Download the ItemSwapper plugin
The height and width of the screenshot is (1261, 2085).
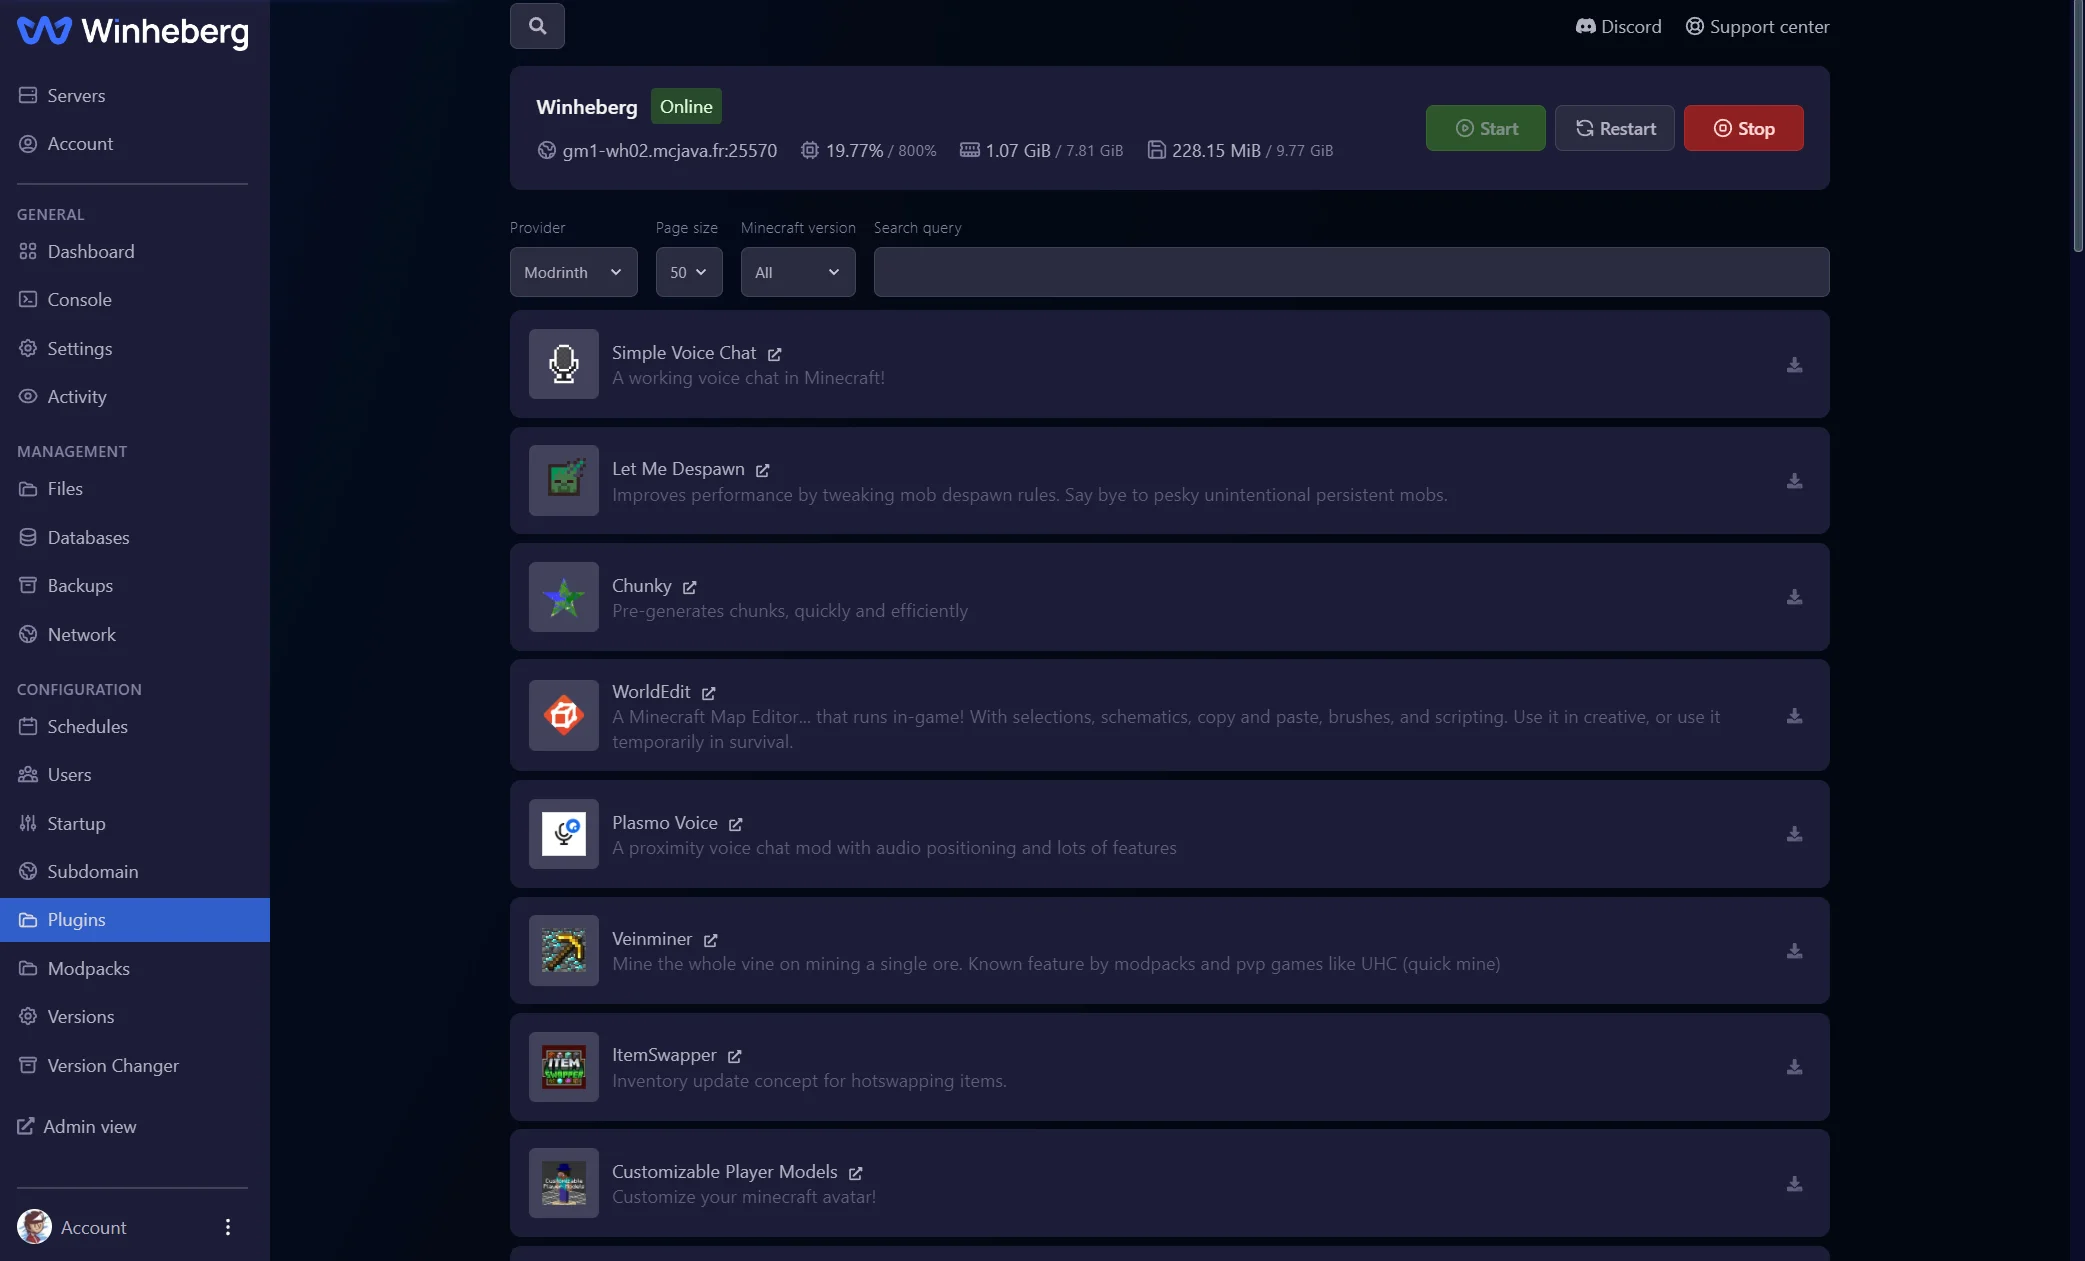click(x=1794, y=1067)
